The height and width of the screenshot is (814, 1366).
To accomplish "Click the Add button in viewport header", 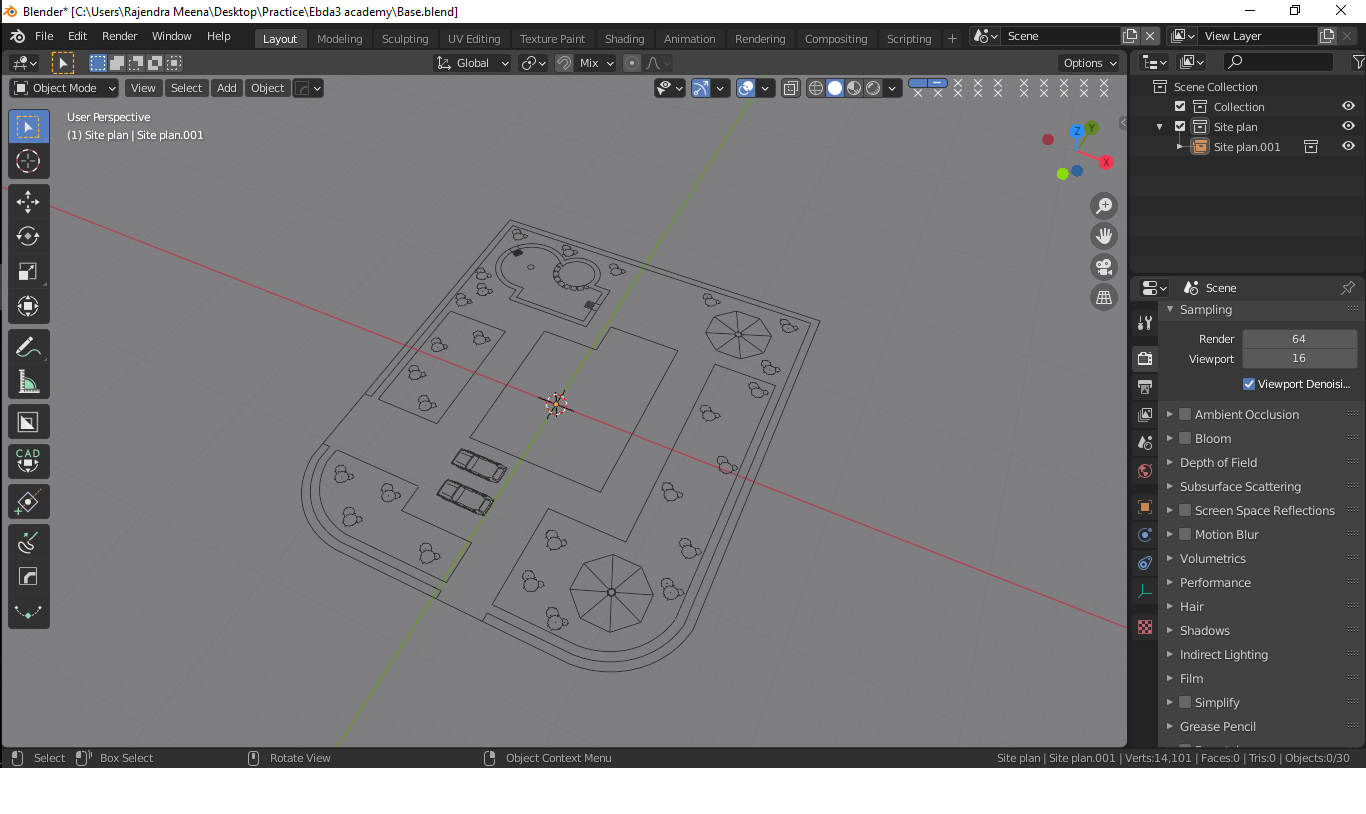I will pyautogui.click(x=227, y=88).
